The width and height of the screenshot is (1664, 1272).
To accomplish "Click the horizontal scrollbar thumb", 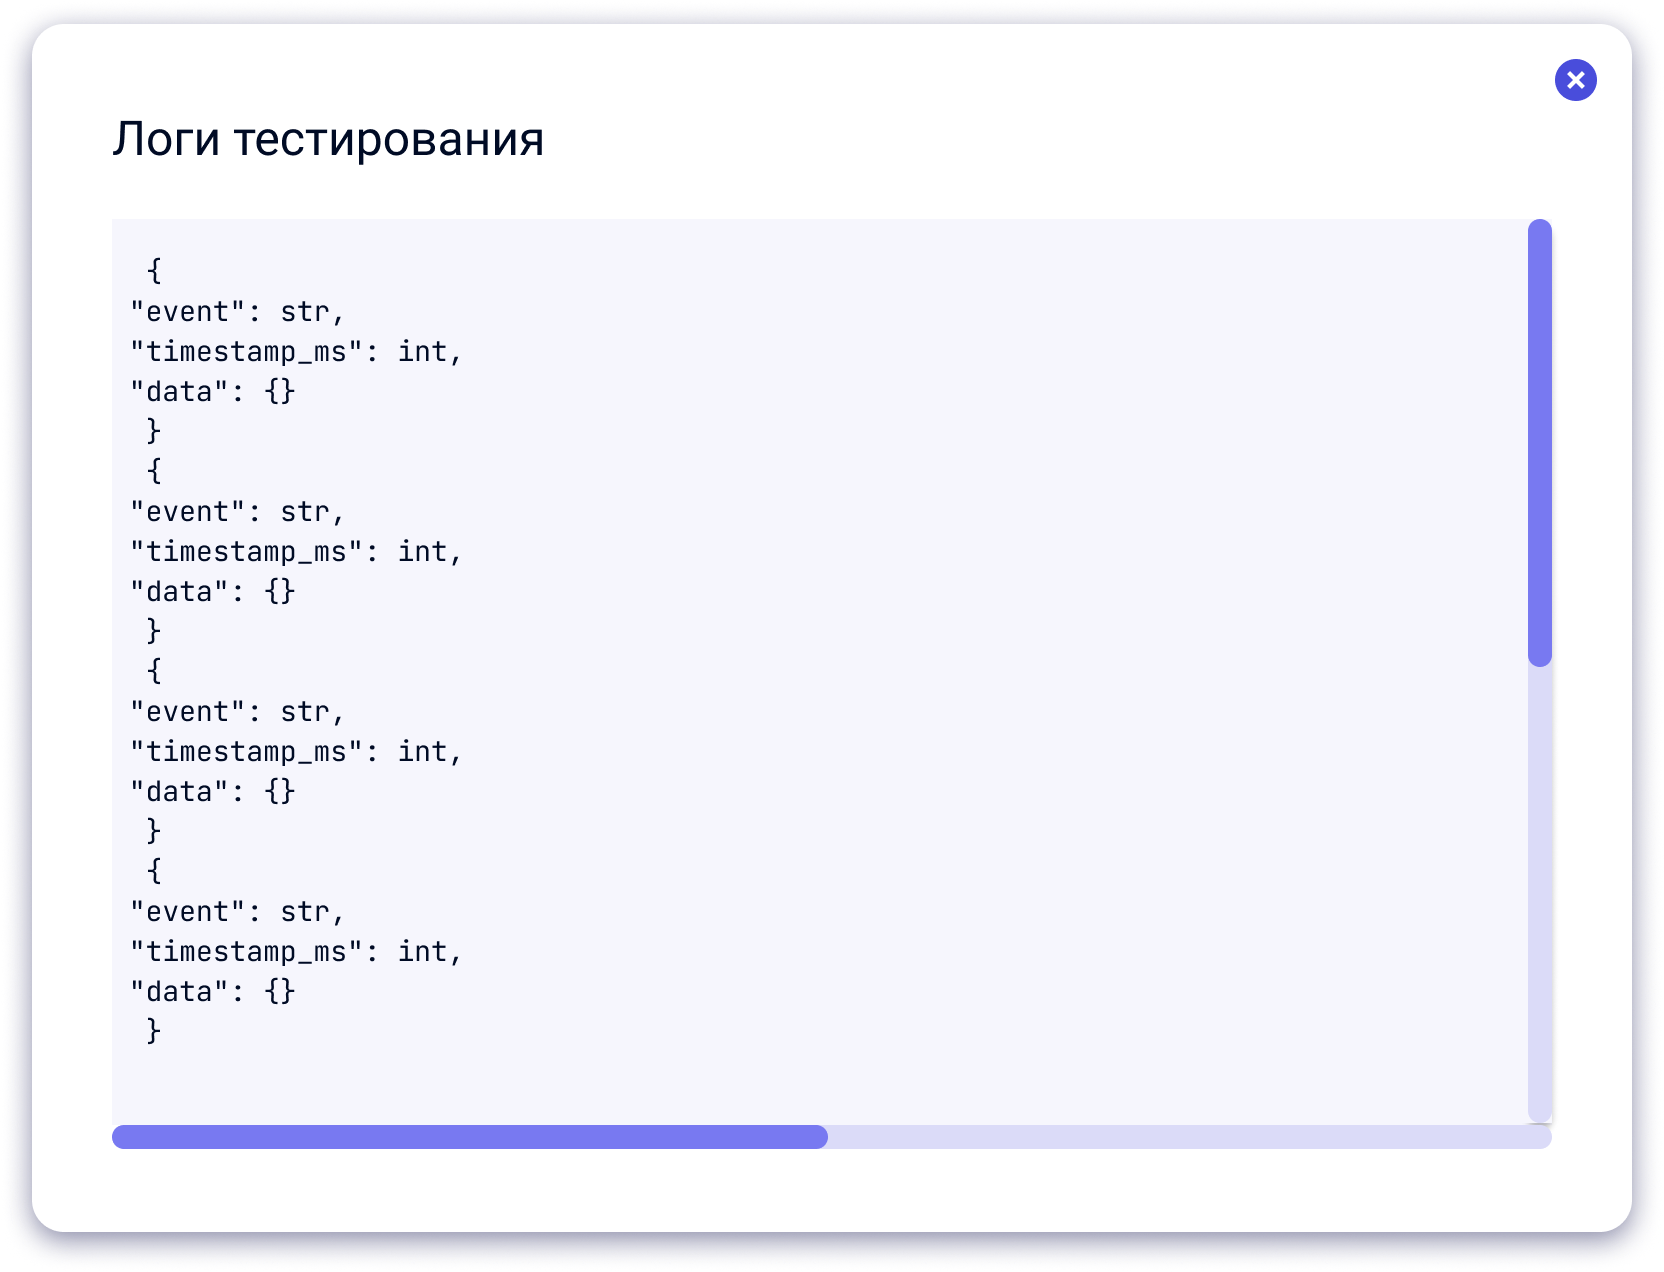I will click(x=470, y=1137).
